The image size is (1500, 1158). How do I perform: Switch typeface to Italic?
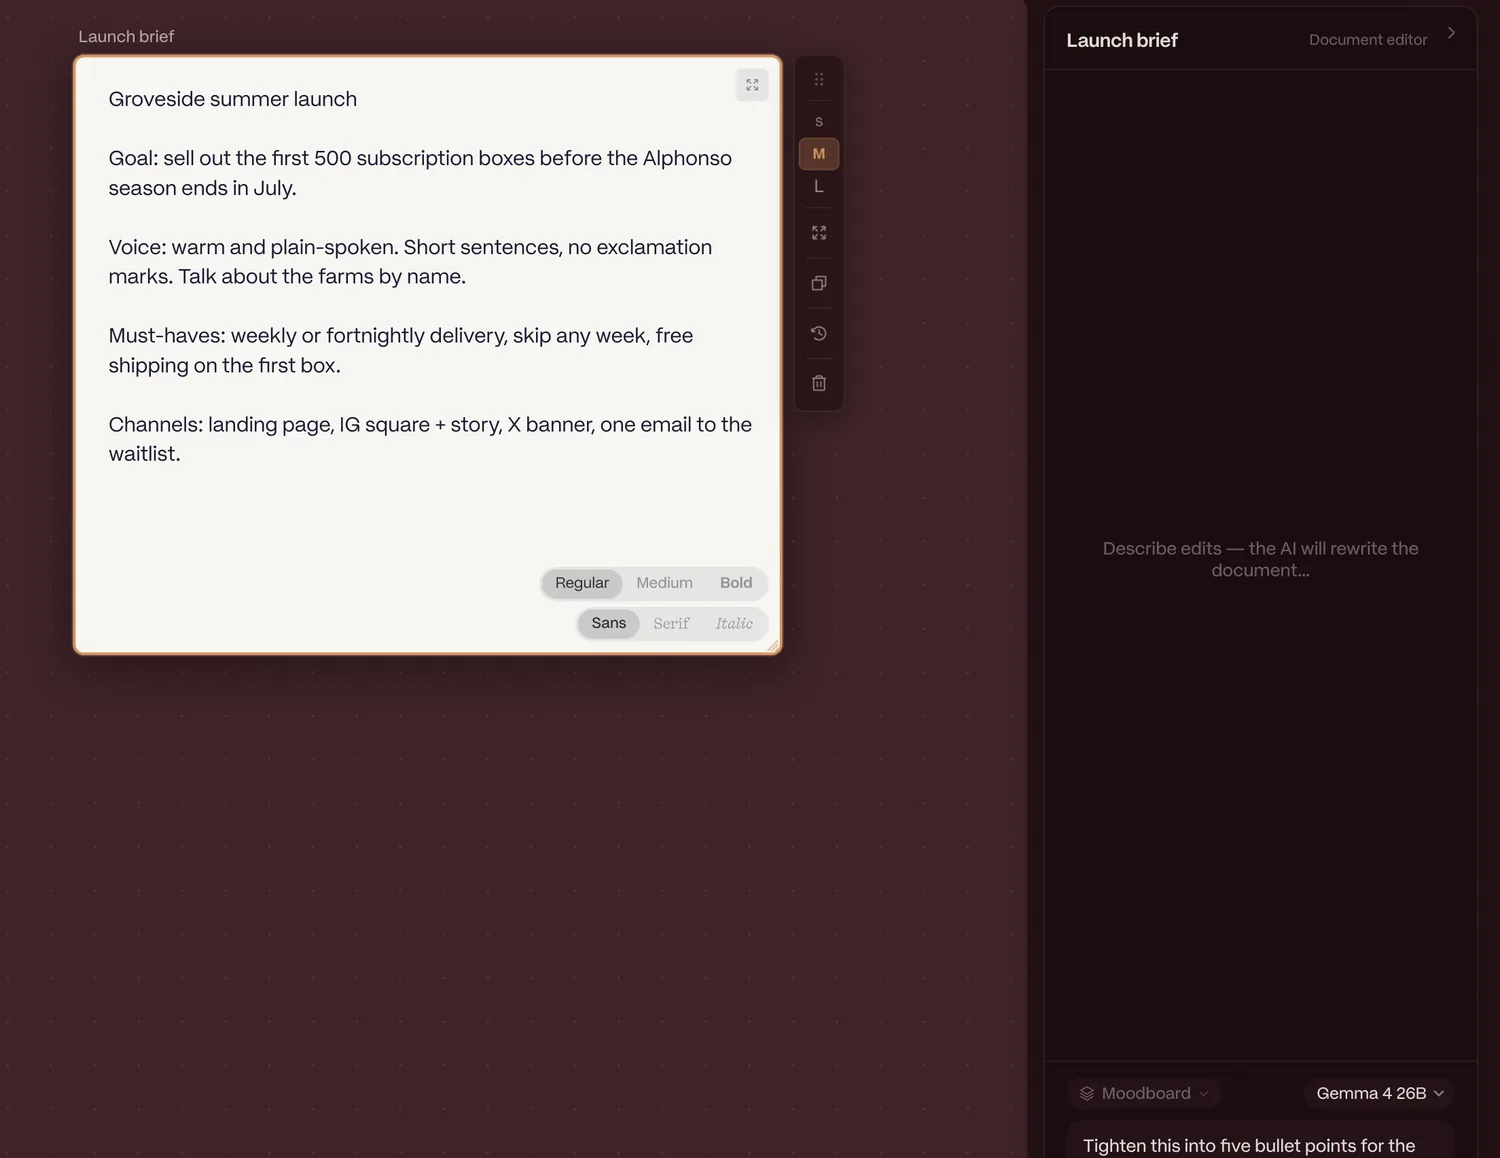(x=734, y=623)
